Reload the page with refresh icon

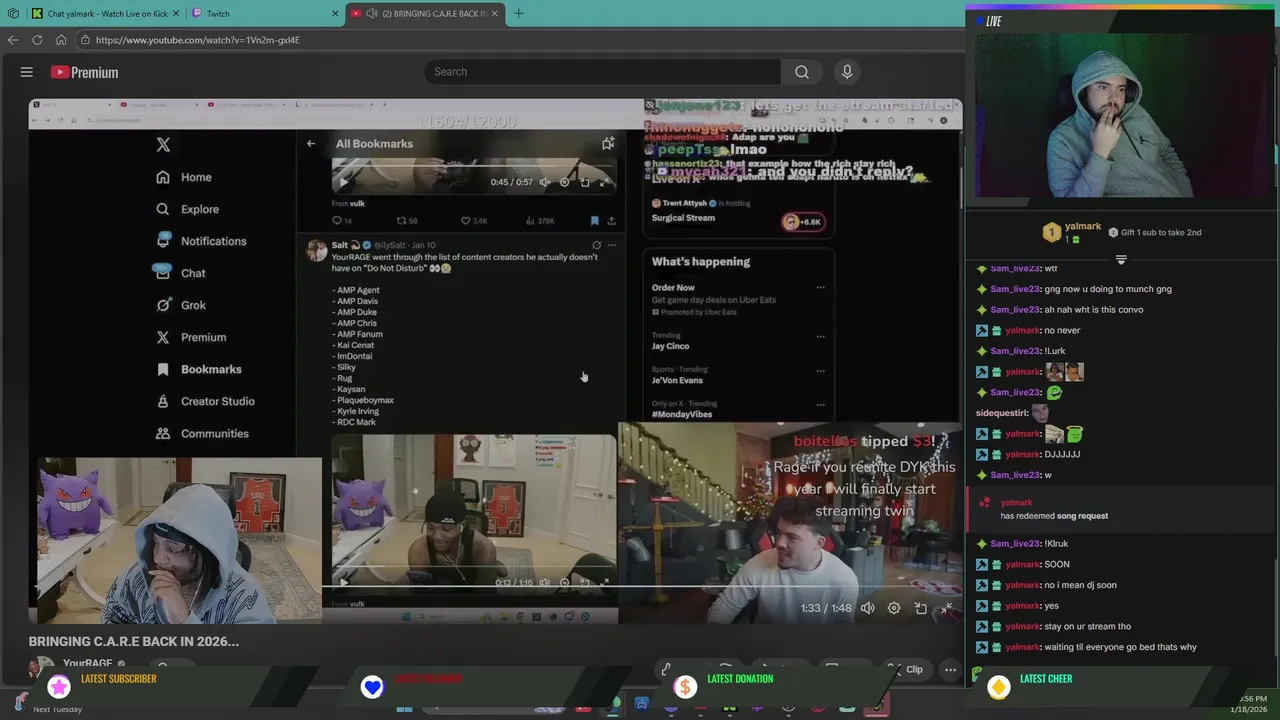click(x=37, y=40)
